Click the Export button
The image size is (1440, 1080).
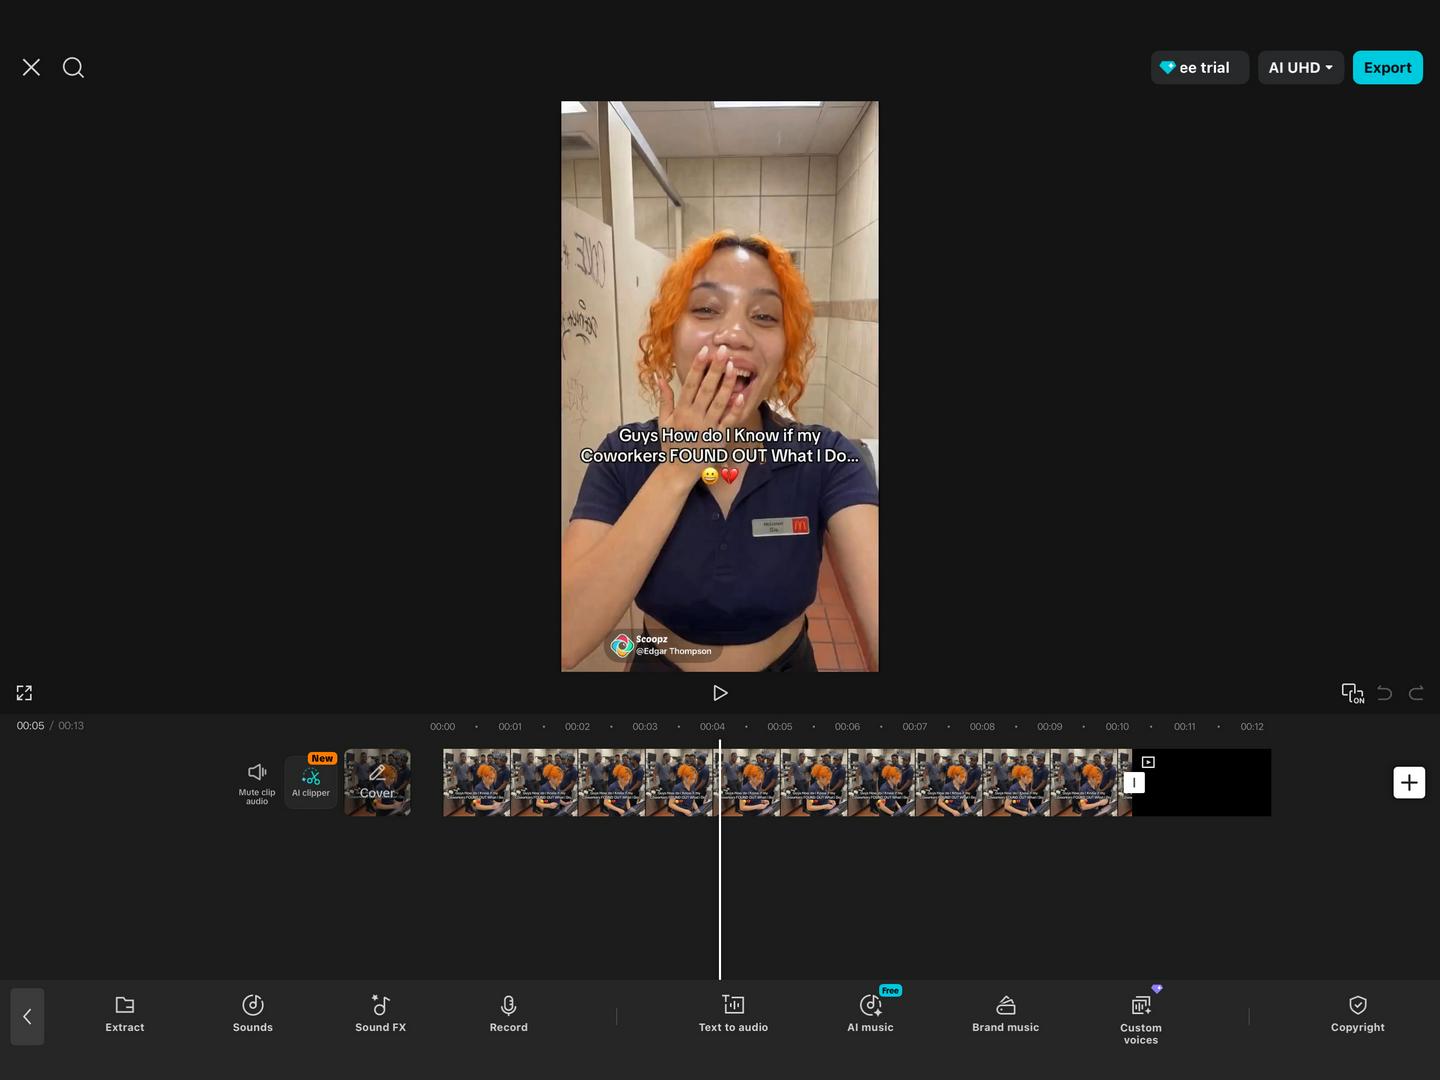coord(1387,68)
